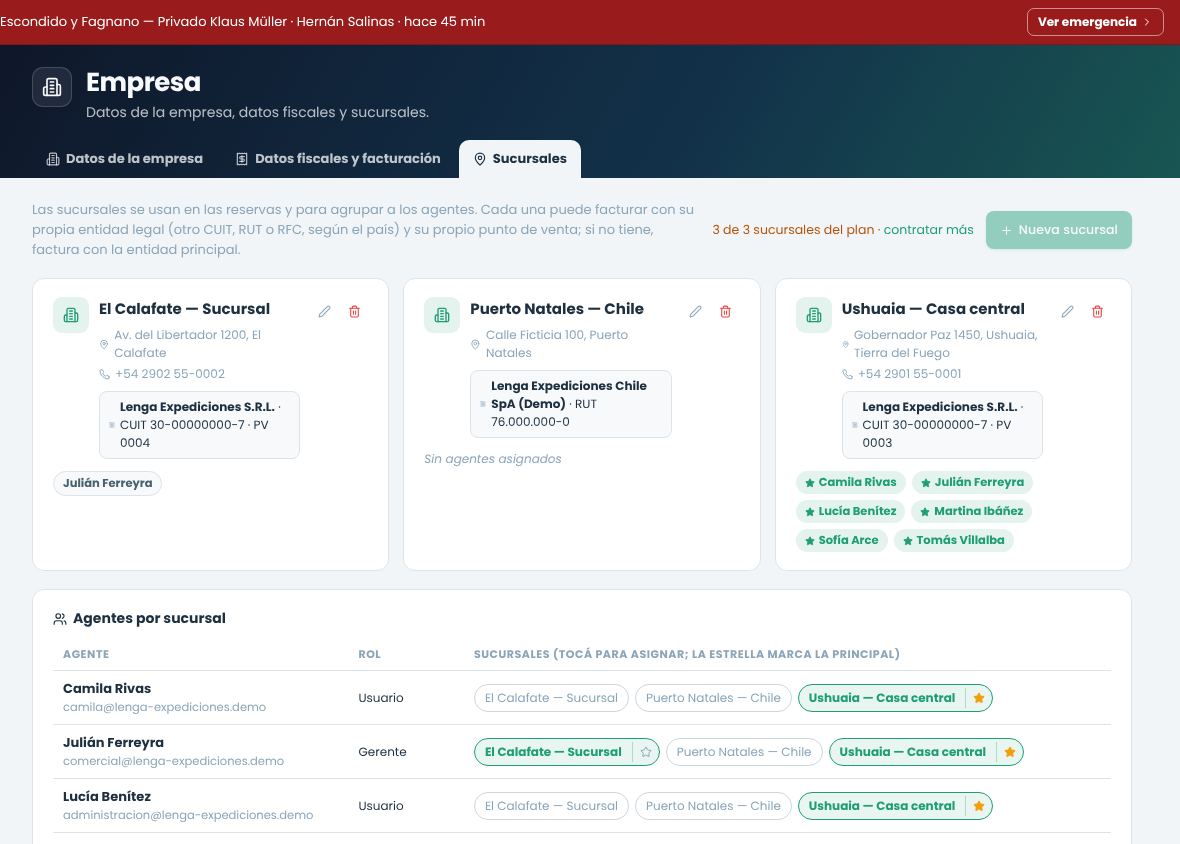
Task: Assign Camila Rivas to Puerto Natales — Chile
Action: pos(713,698)
